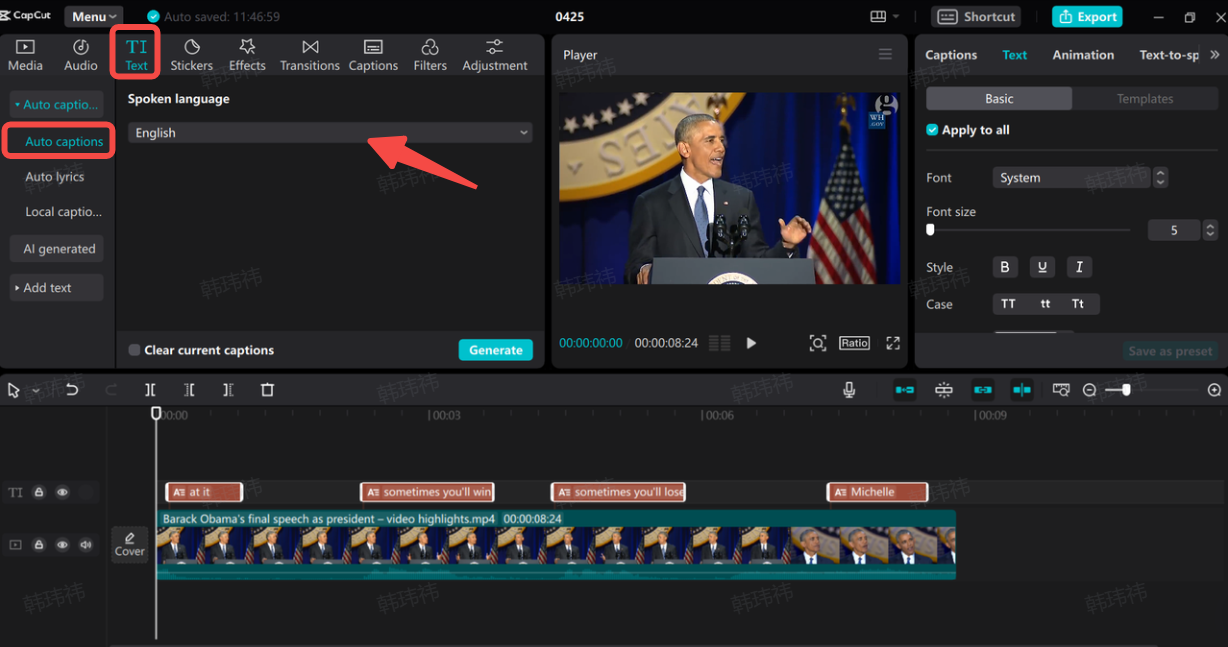This screenshot has width=1228, height=647.
Task: Click the focus/scan frame icon in Player
Action: [x=818, y=343]
